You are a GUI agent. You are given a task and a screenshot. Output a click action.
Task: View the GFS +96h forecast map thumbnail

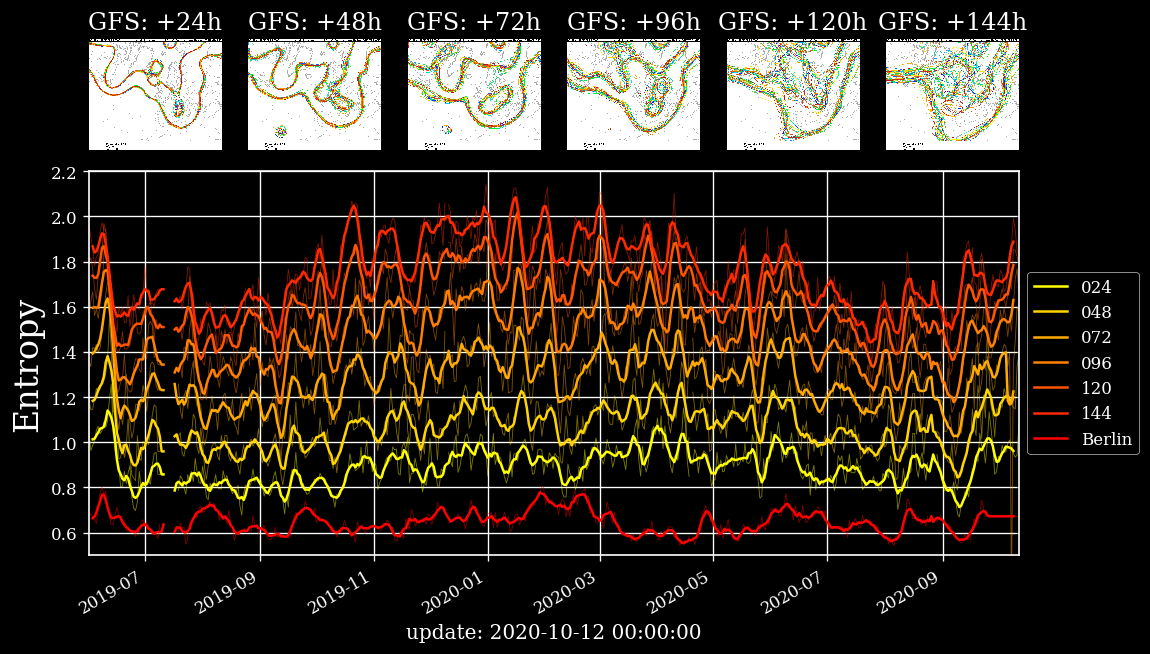[x=633, y=94]
